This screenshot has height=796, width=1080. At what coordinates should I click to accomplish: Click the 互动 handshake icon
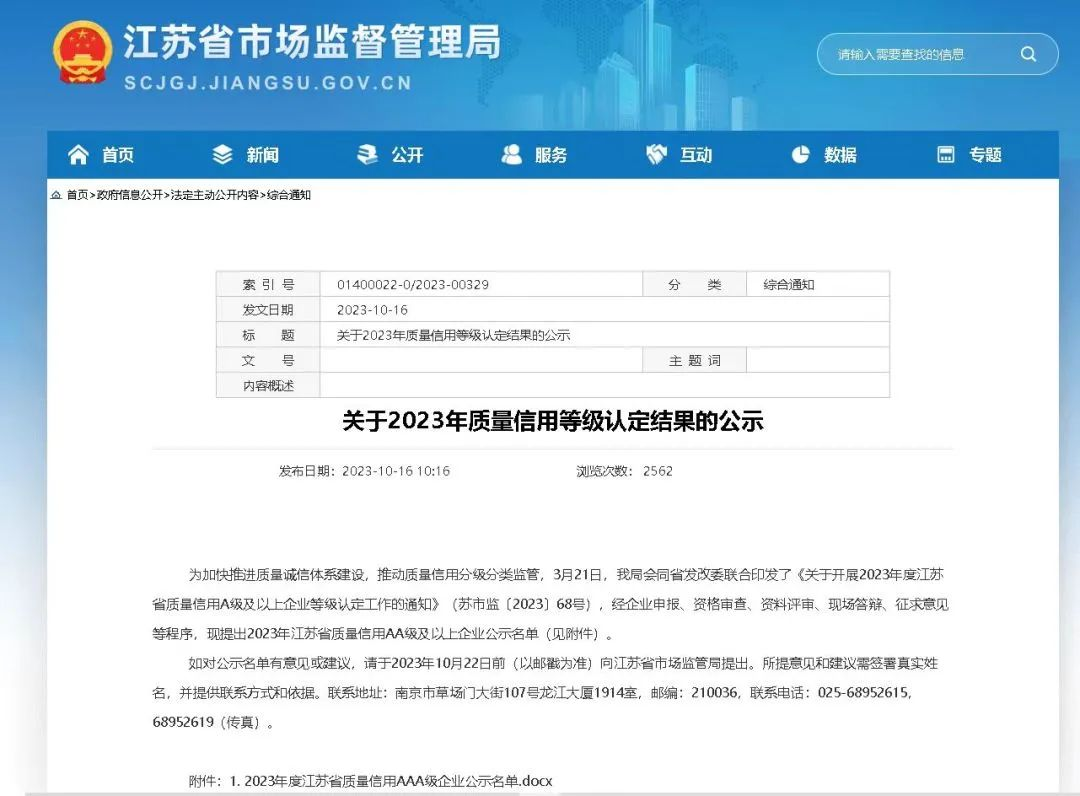(657, 155)
